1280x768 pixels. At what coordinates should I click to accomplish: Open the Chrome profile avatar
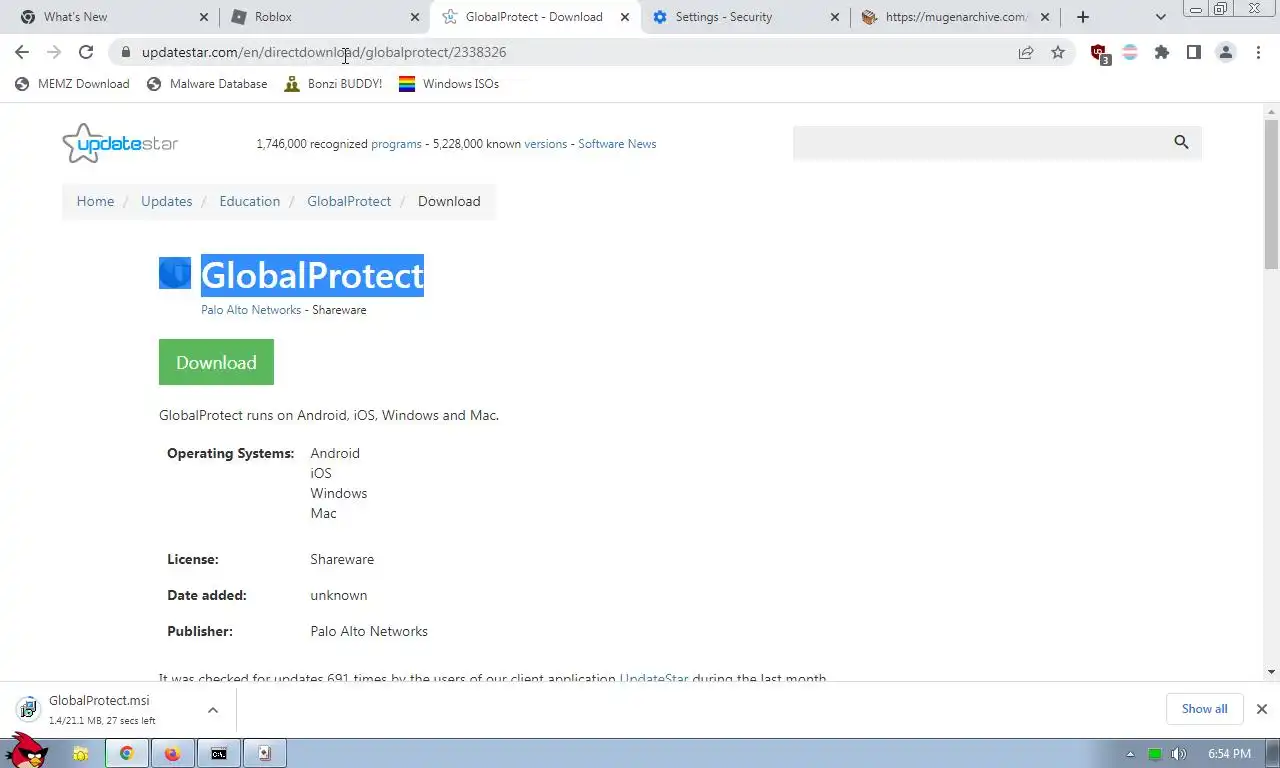pyautogui.click(x=1226, y=52)
